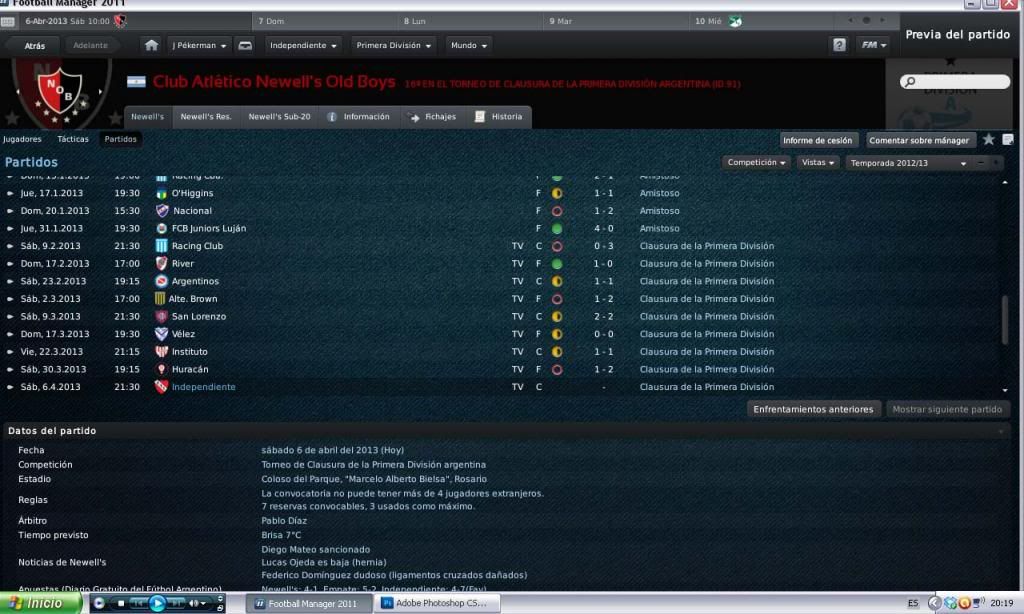
Task: Click the O'Higgins team badge
Action: (161, 193)
